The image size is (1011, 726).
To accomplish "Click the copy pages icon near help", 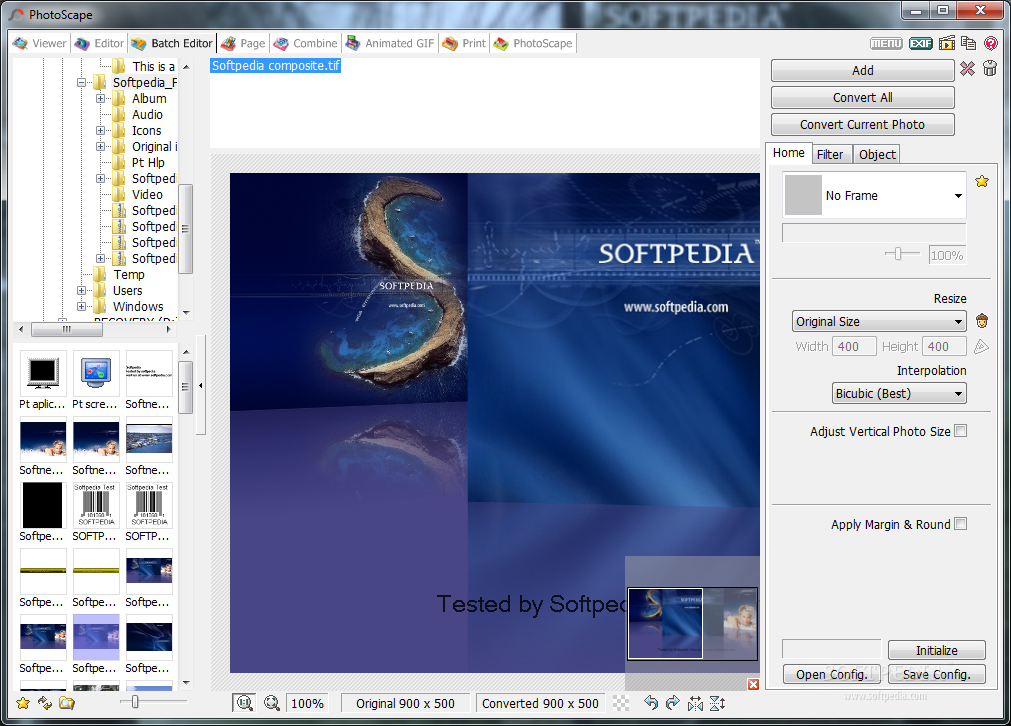I will coord(968,43).
